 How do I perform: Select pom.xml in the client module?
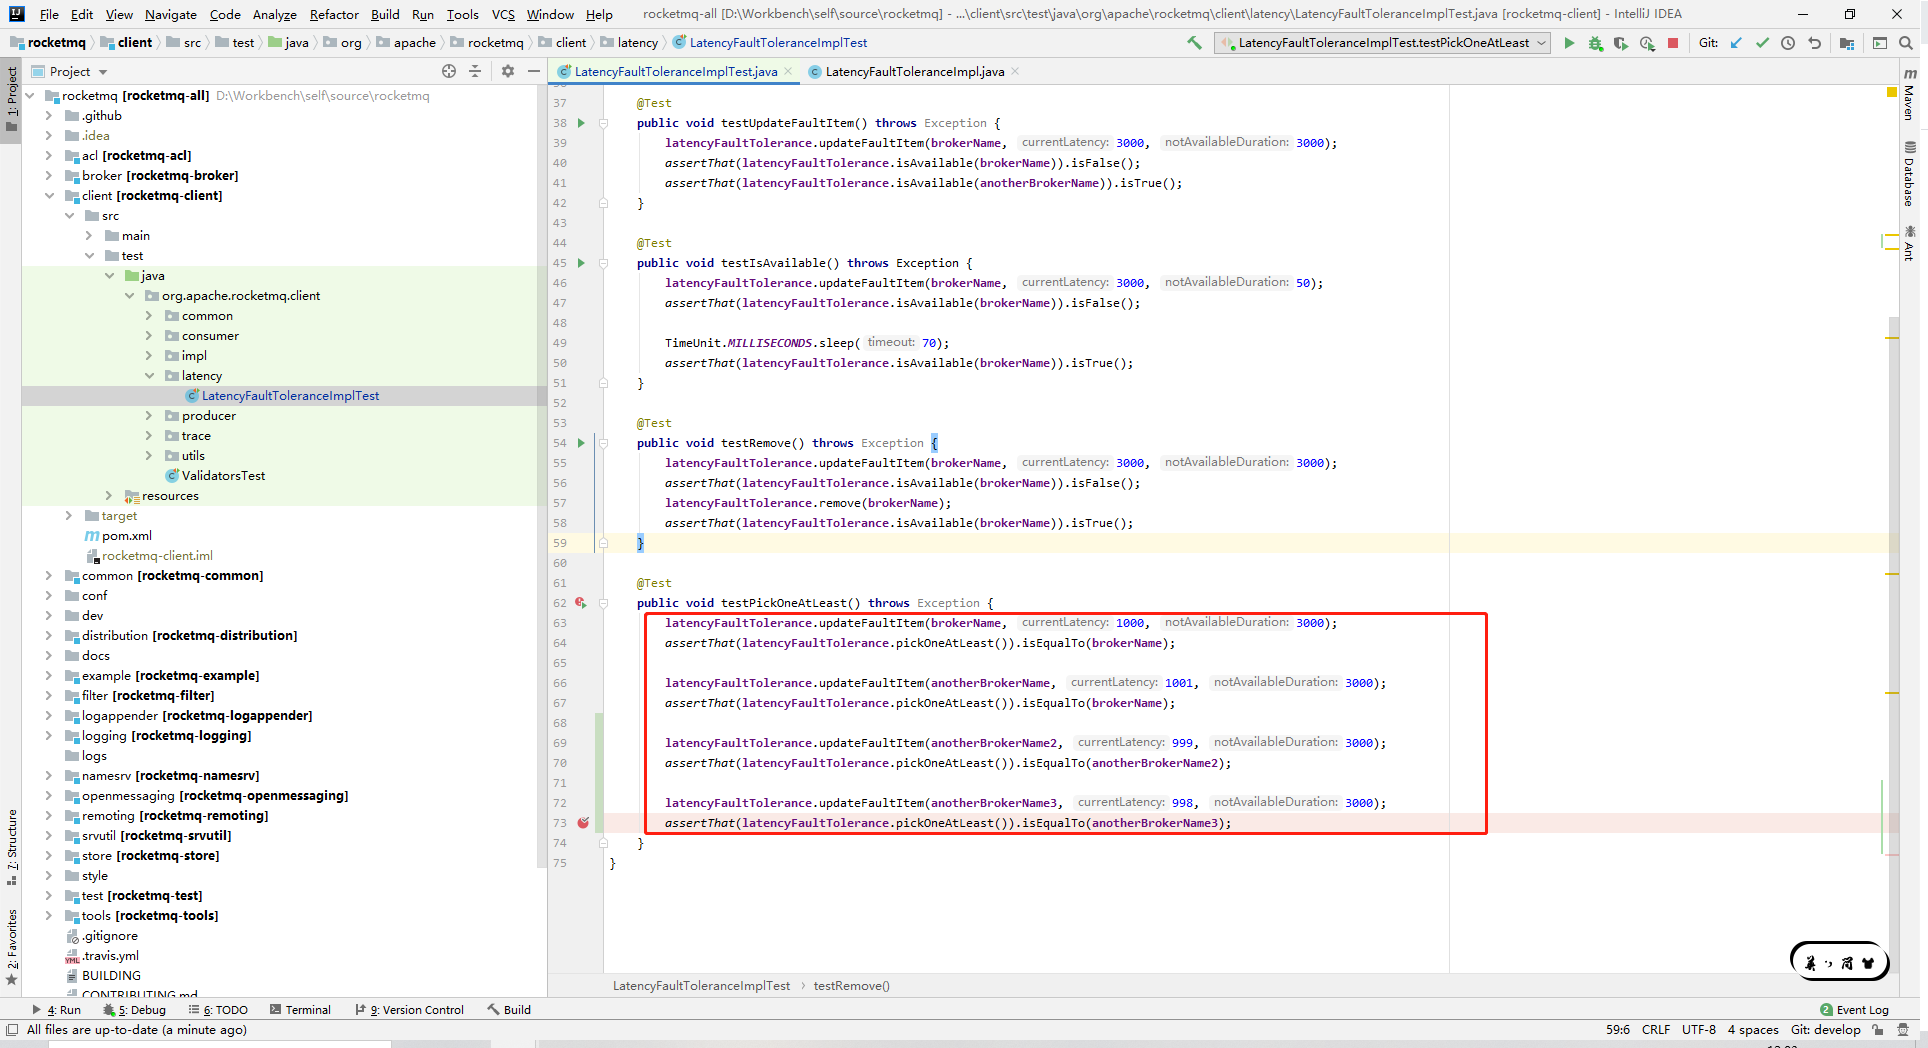(x=126, y=535)
